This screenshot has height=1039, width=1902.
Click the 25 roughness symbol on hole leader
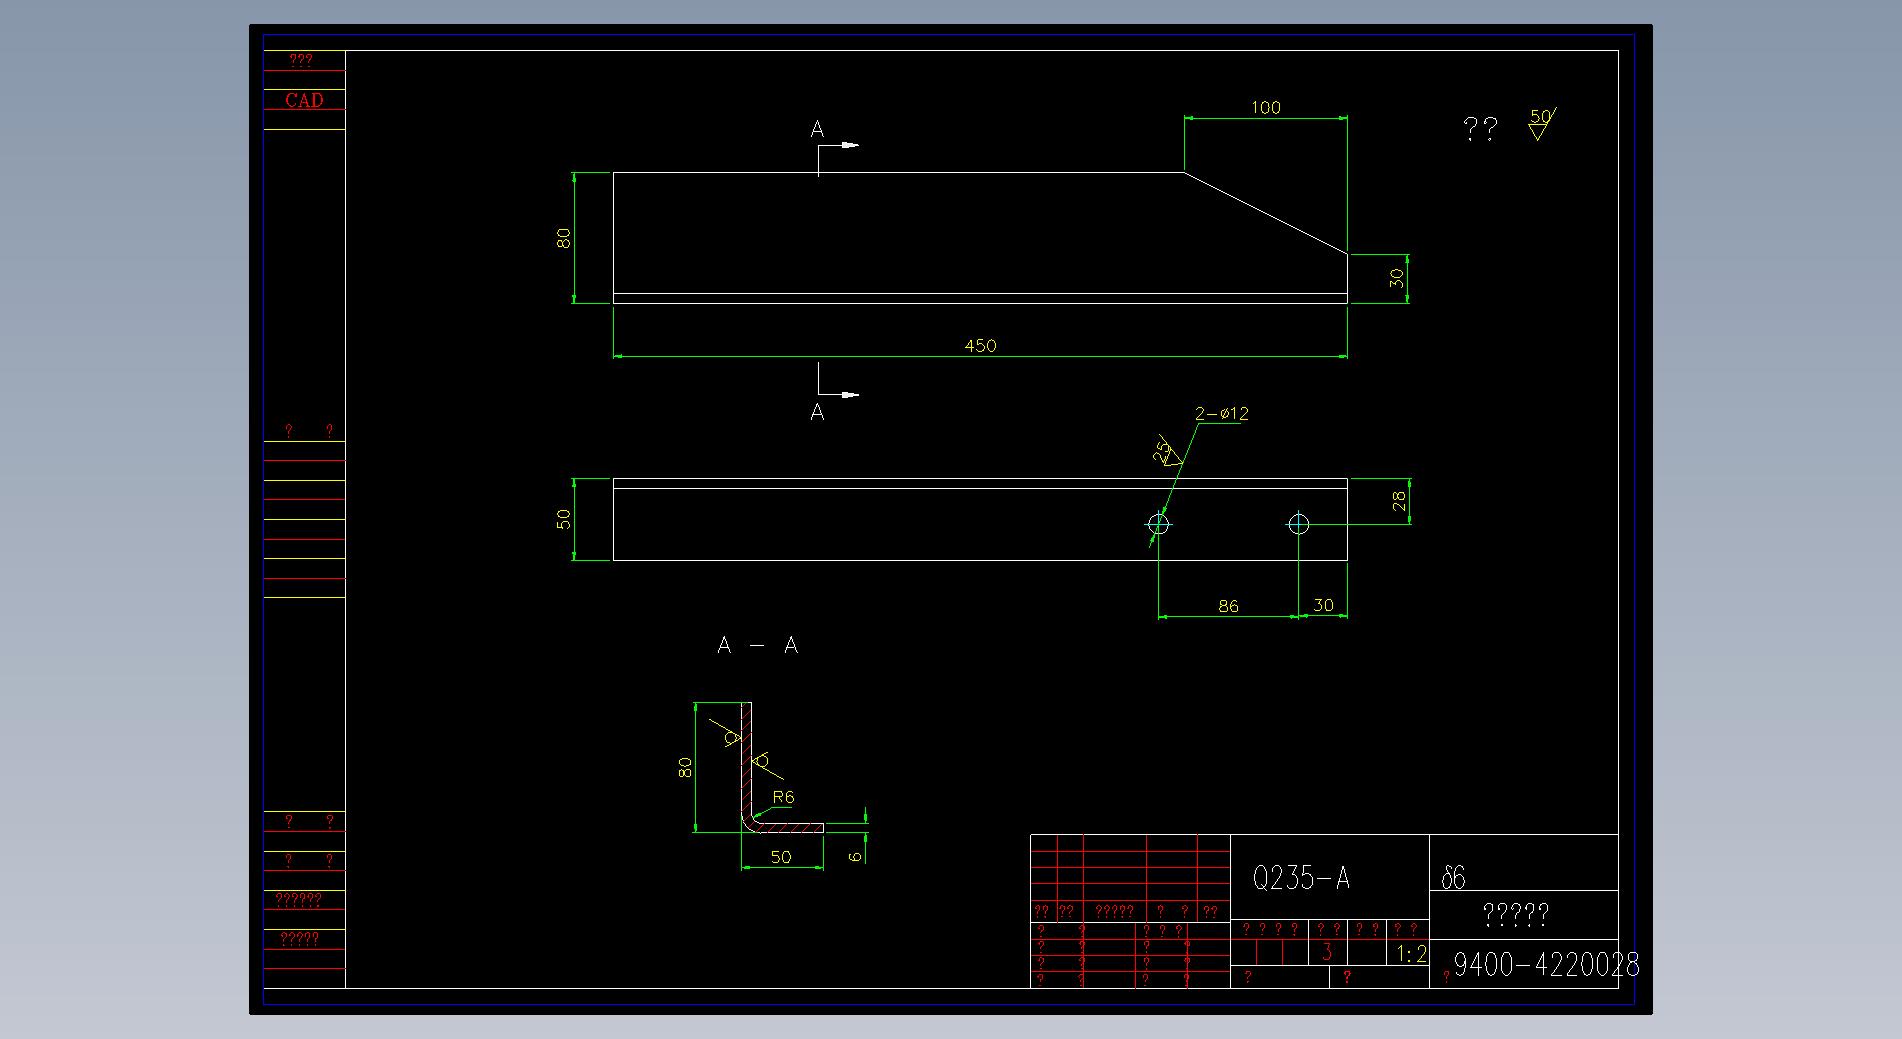click(1168, 451)
